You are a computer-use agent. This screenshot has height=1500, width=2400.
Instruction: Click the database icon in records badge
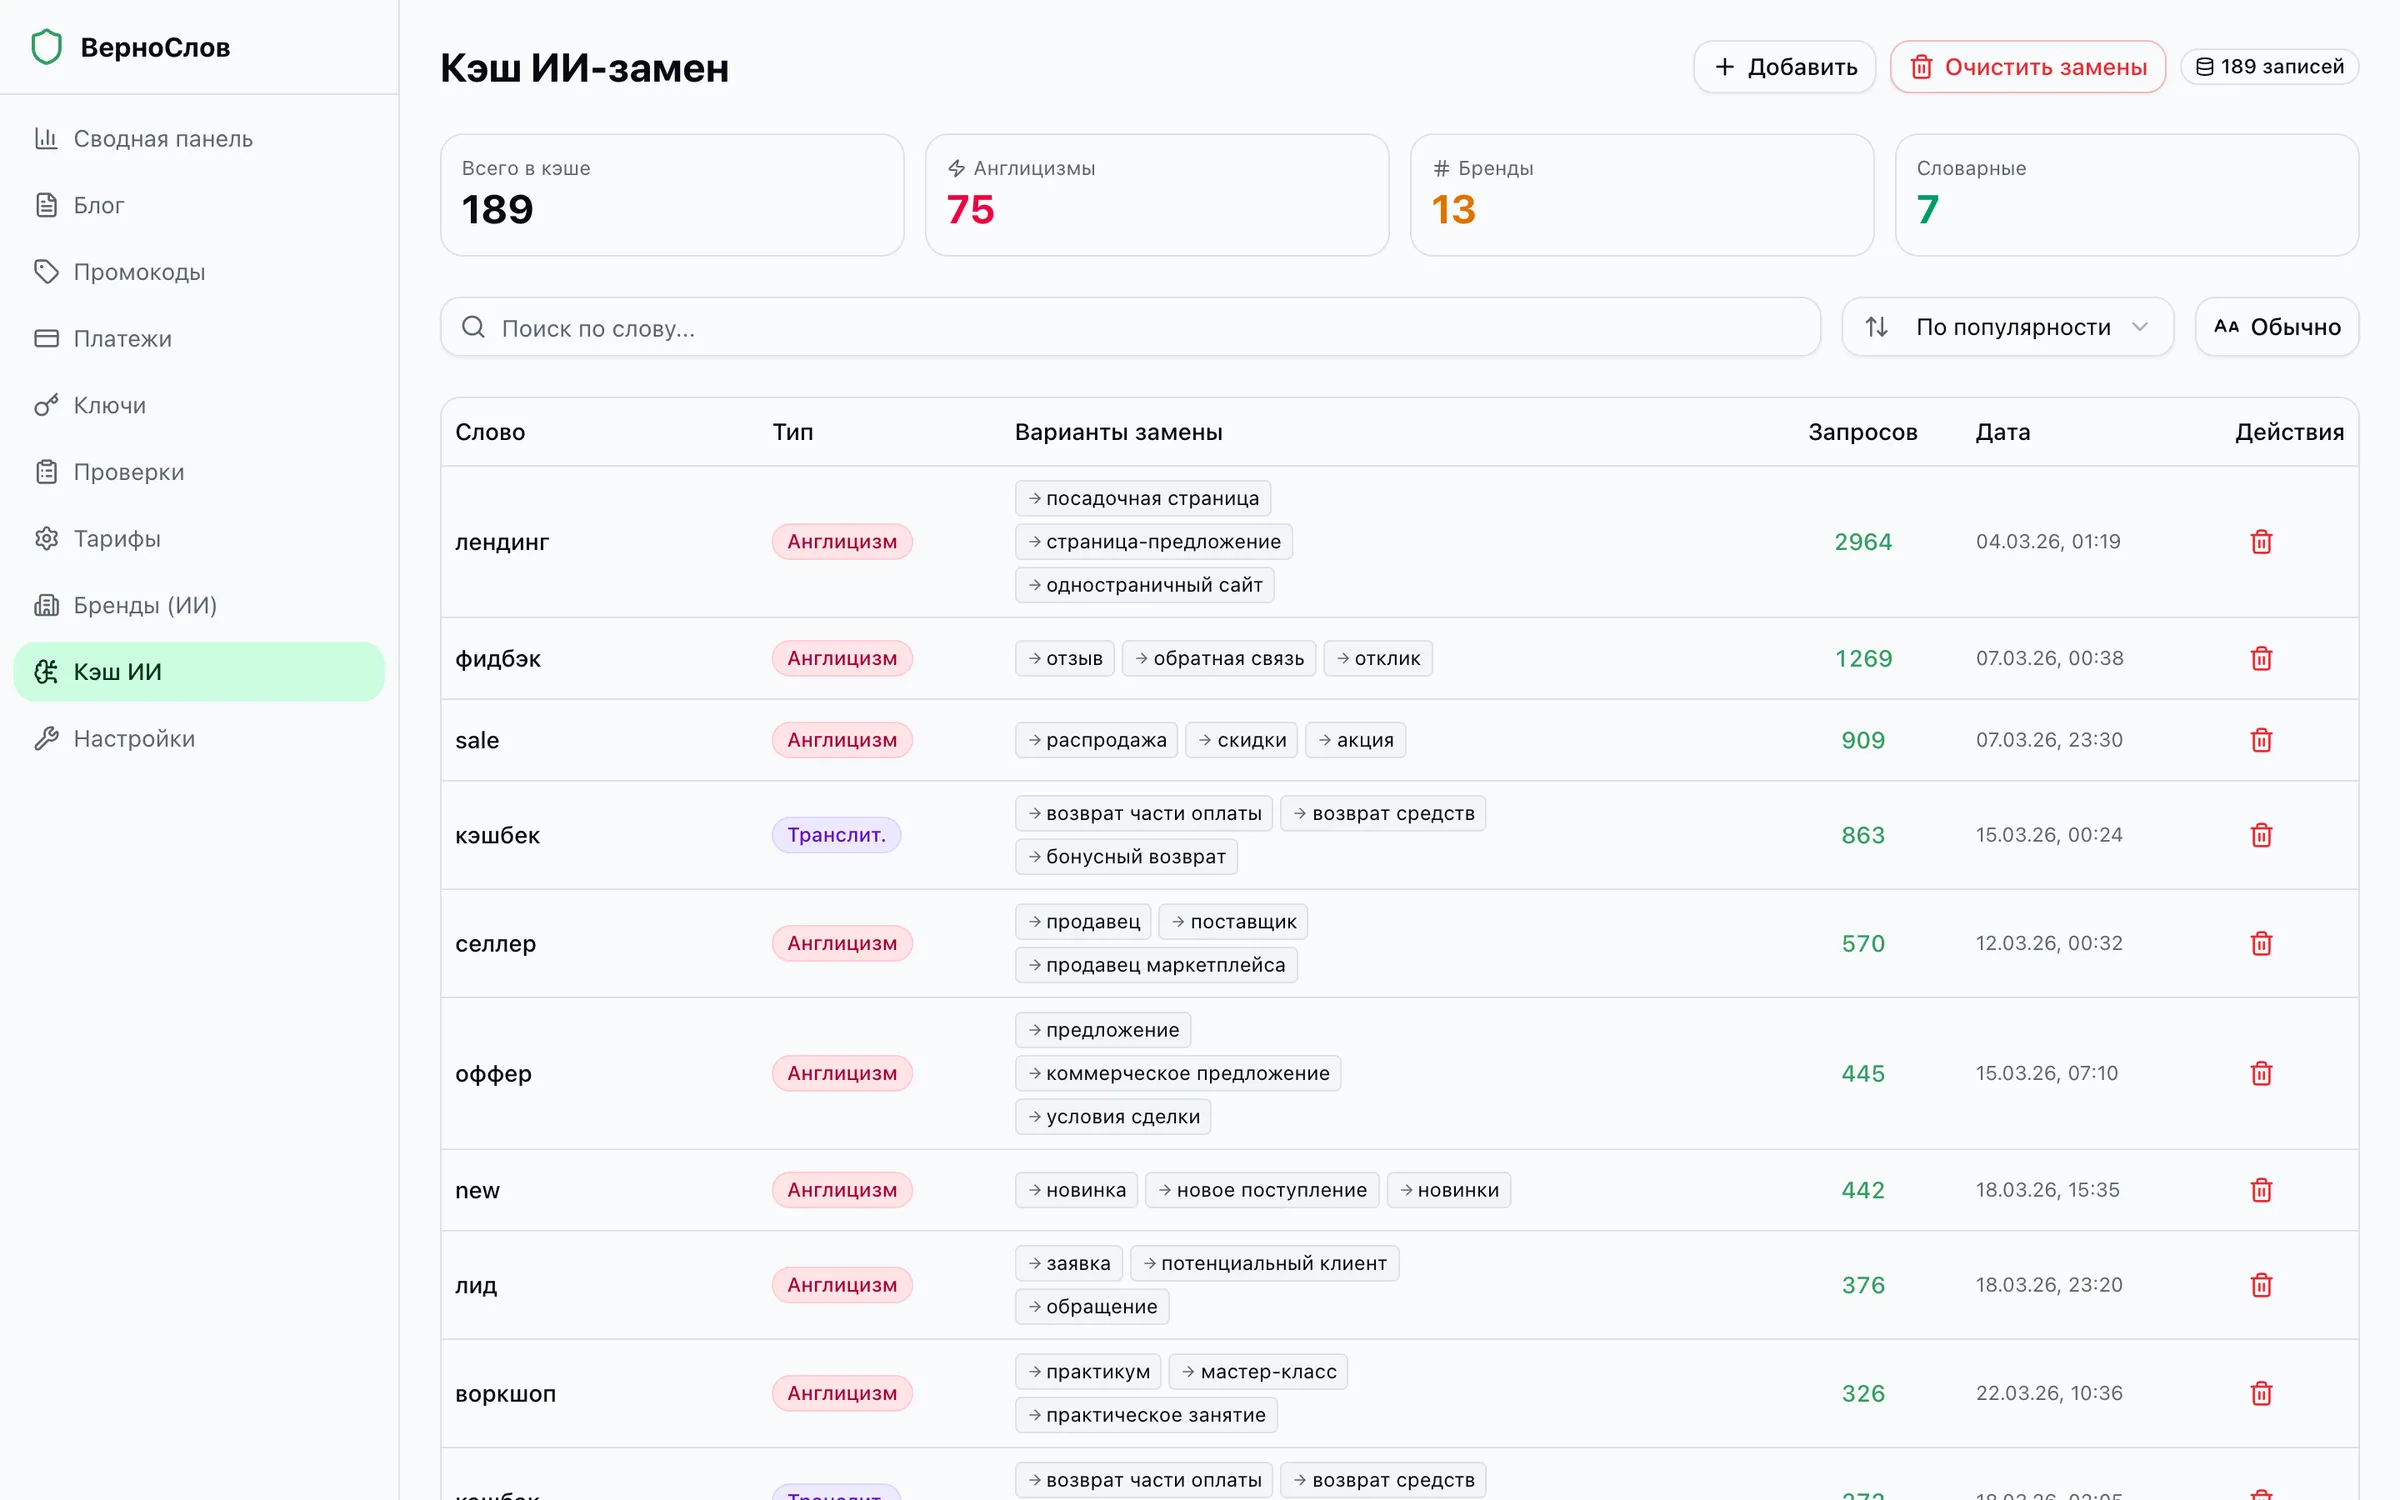click(x=2204, y=67)
